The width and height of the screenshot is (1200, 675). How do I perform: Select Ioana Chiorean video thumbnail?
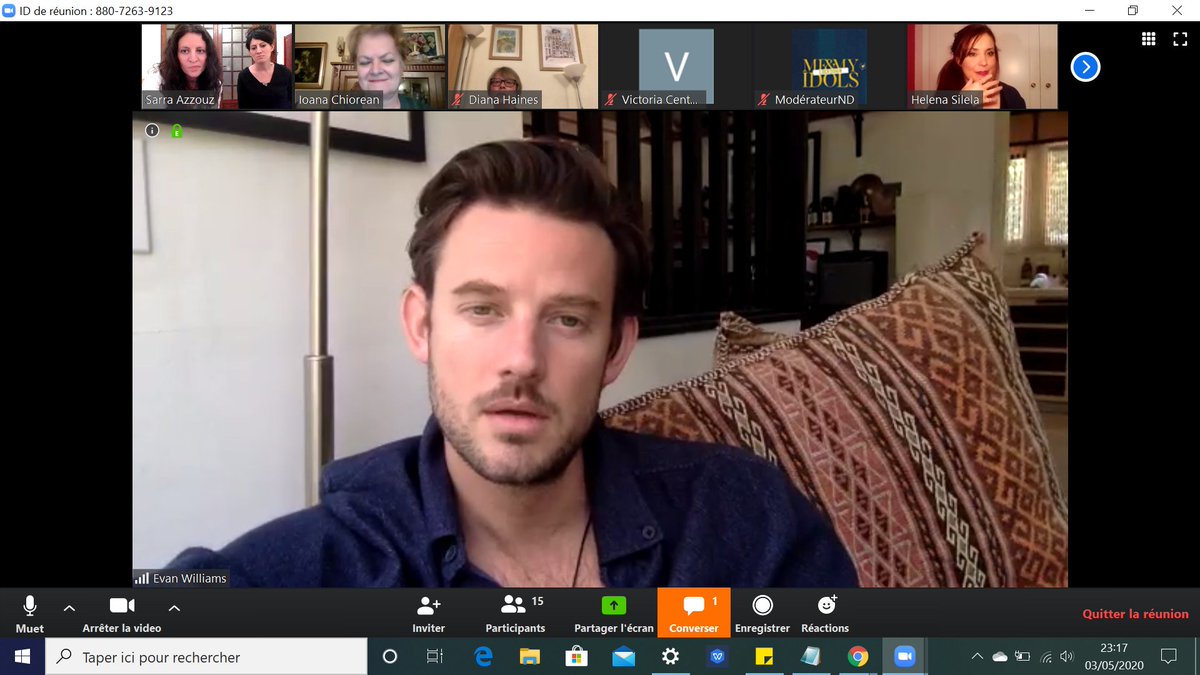tap(370, 67)
